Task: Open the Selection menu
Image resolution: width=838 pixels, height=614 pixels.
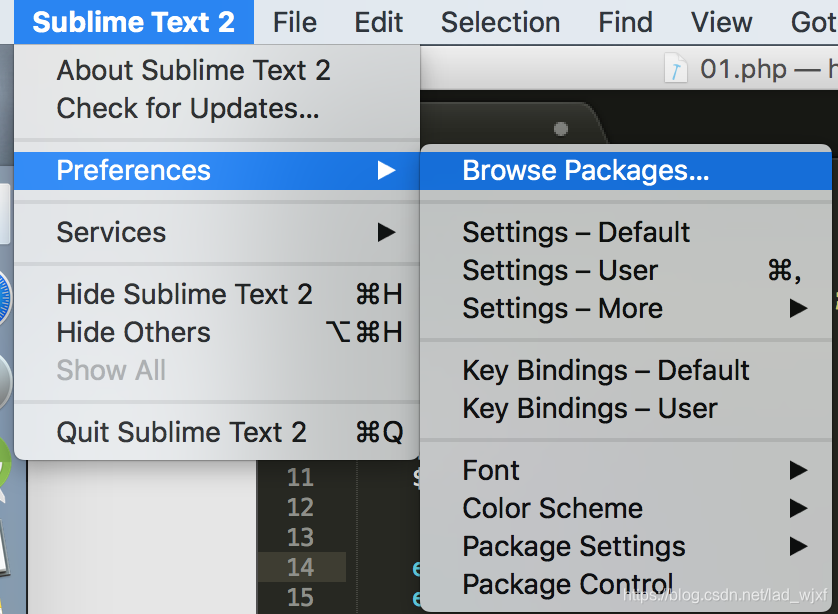Action: coord(500,22)
